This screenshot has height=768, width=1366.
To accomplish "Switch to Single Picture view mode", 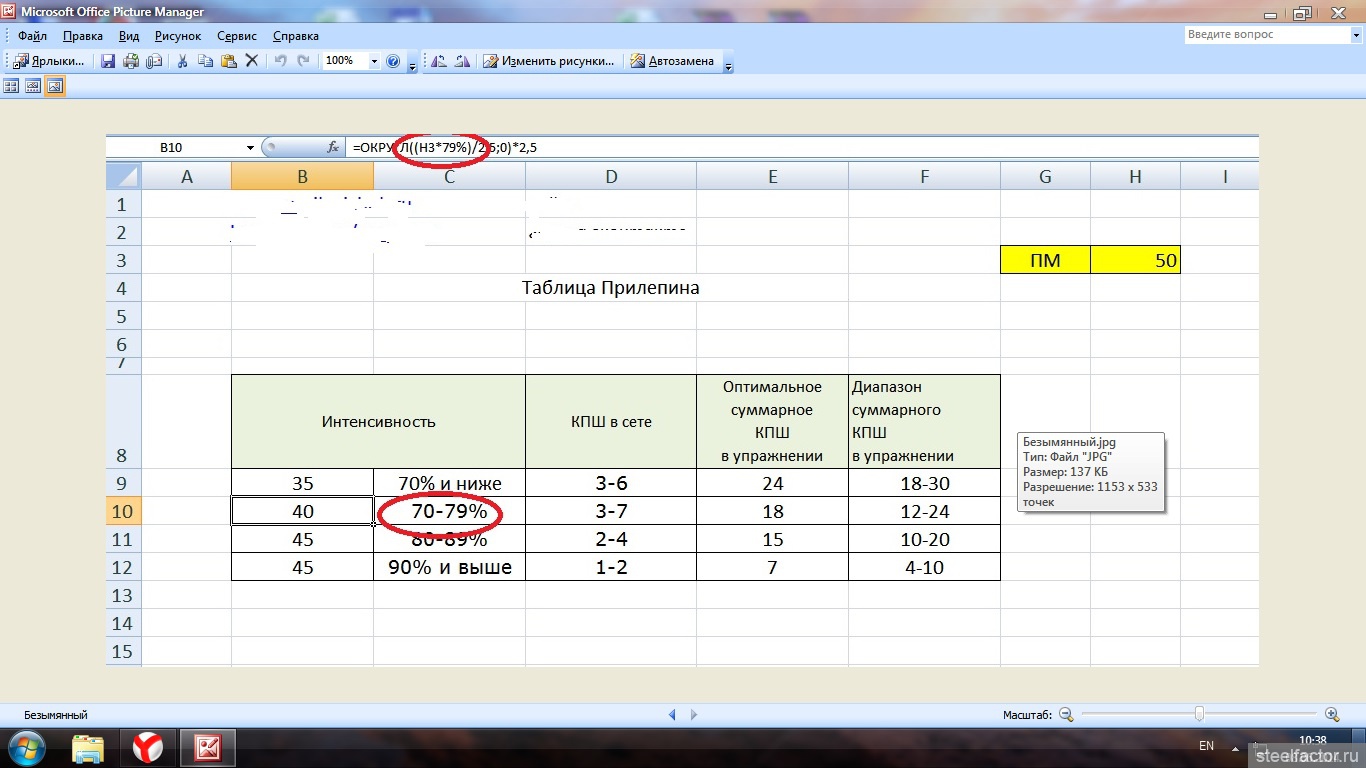I will pyautogui.click(x=55, y=87).
